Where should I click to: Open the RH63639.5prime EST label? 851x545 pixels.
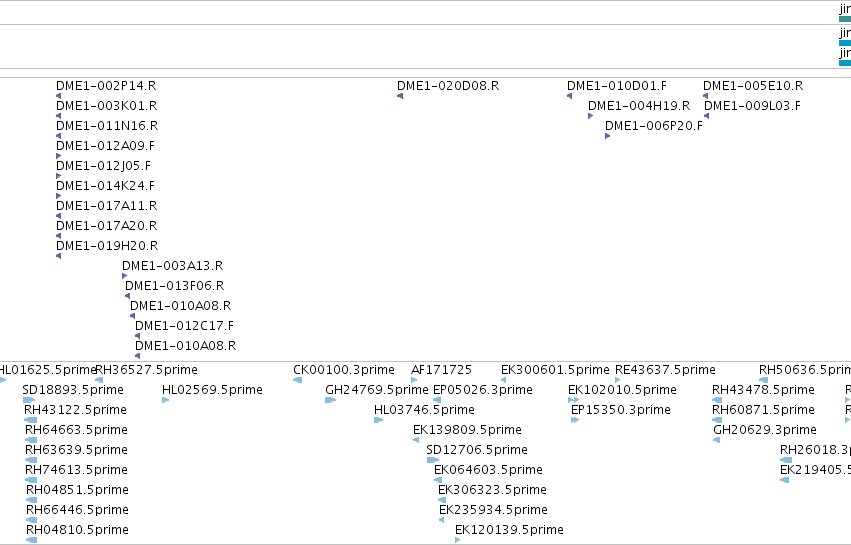[77, 449]
